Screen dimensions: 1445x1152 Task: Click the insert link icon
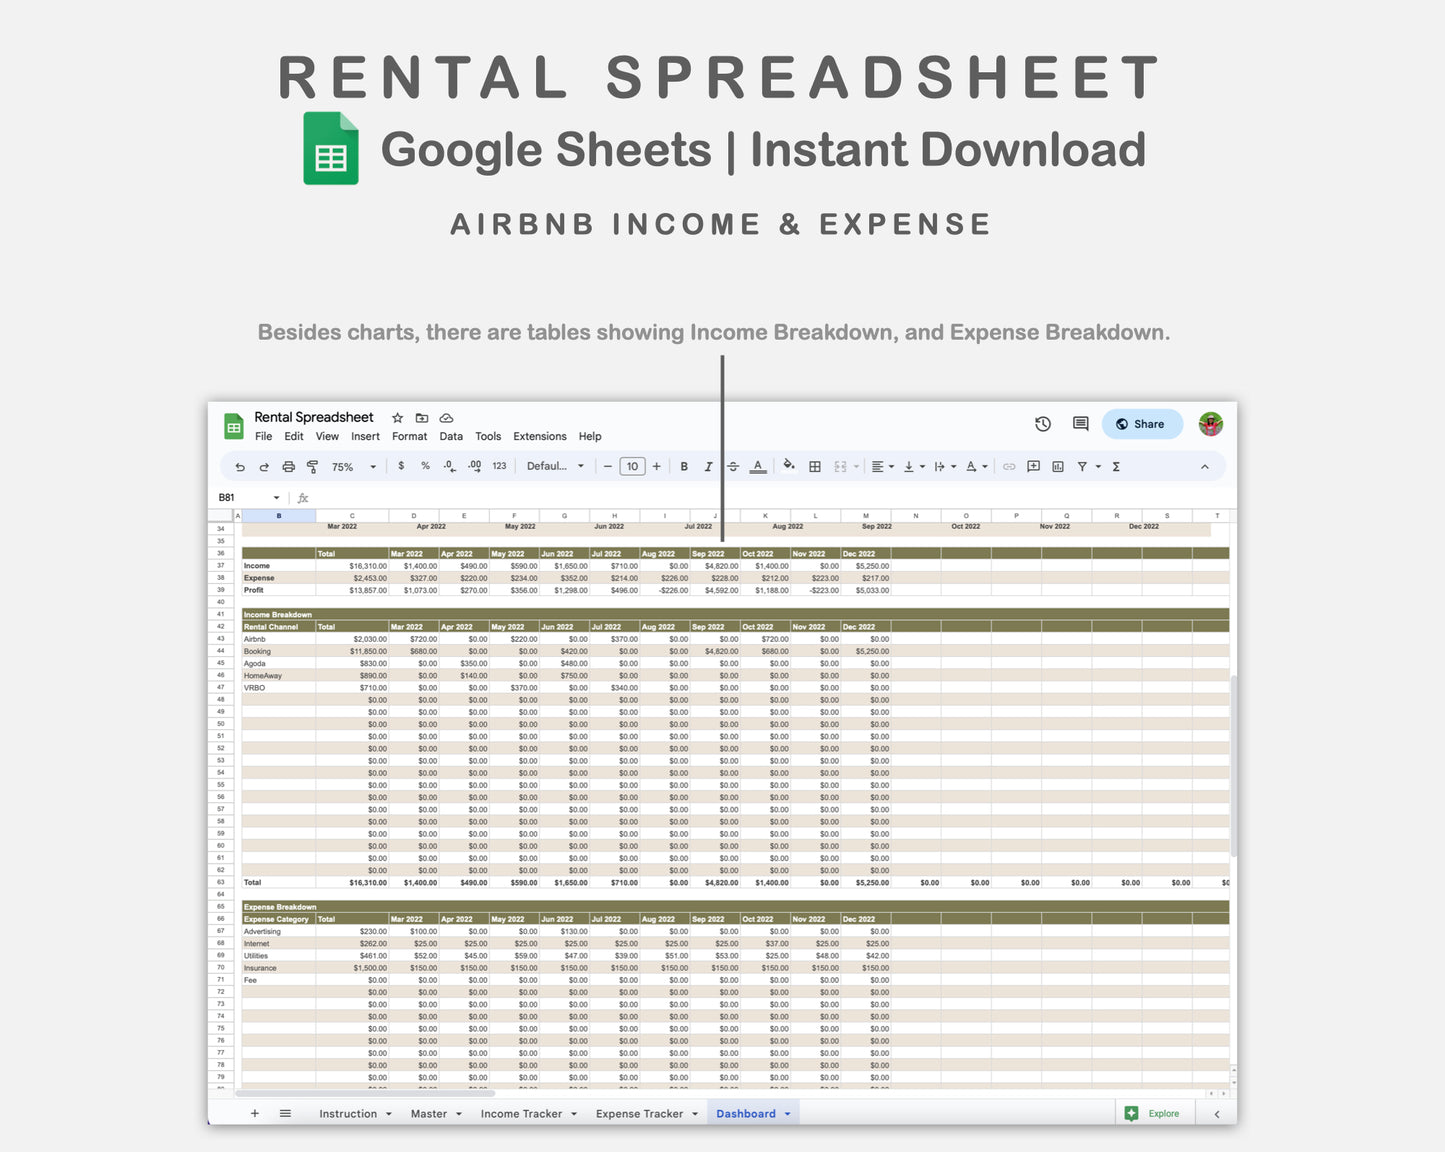[x=1007, y=466]
